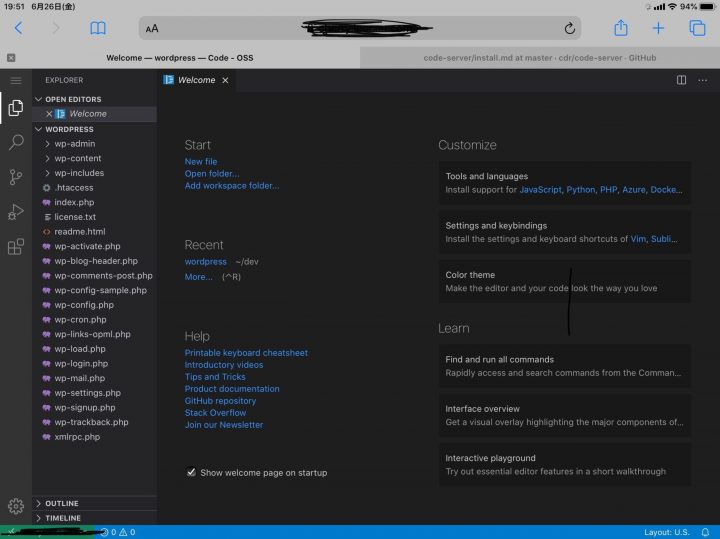Click the notifications bell in status bar
This screenshot has width=720, height=539.
coord(705,532)
